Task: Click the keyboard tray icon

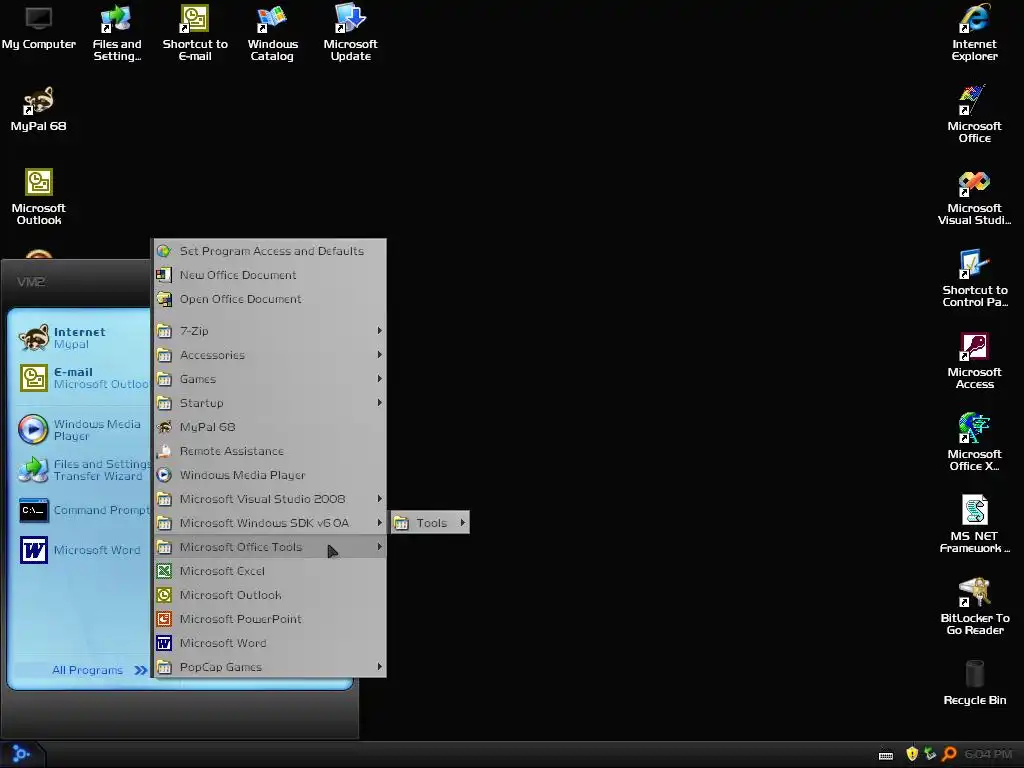Action: click(886, 755)
